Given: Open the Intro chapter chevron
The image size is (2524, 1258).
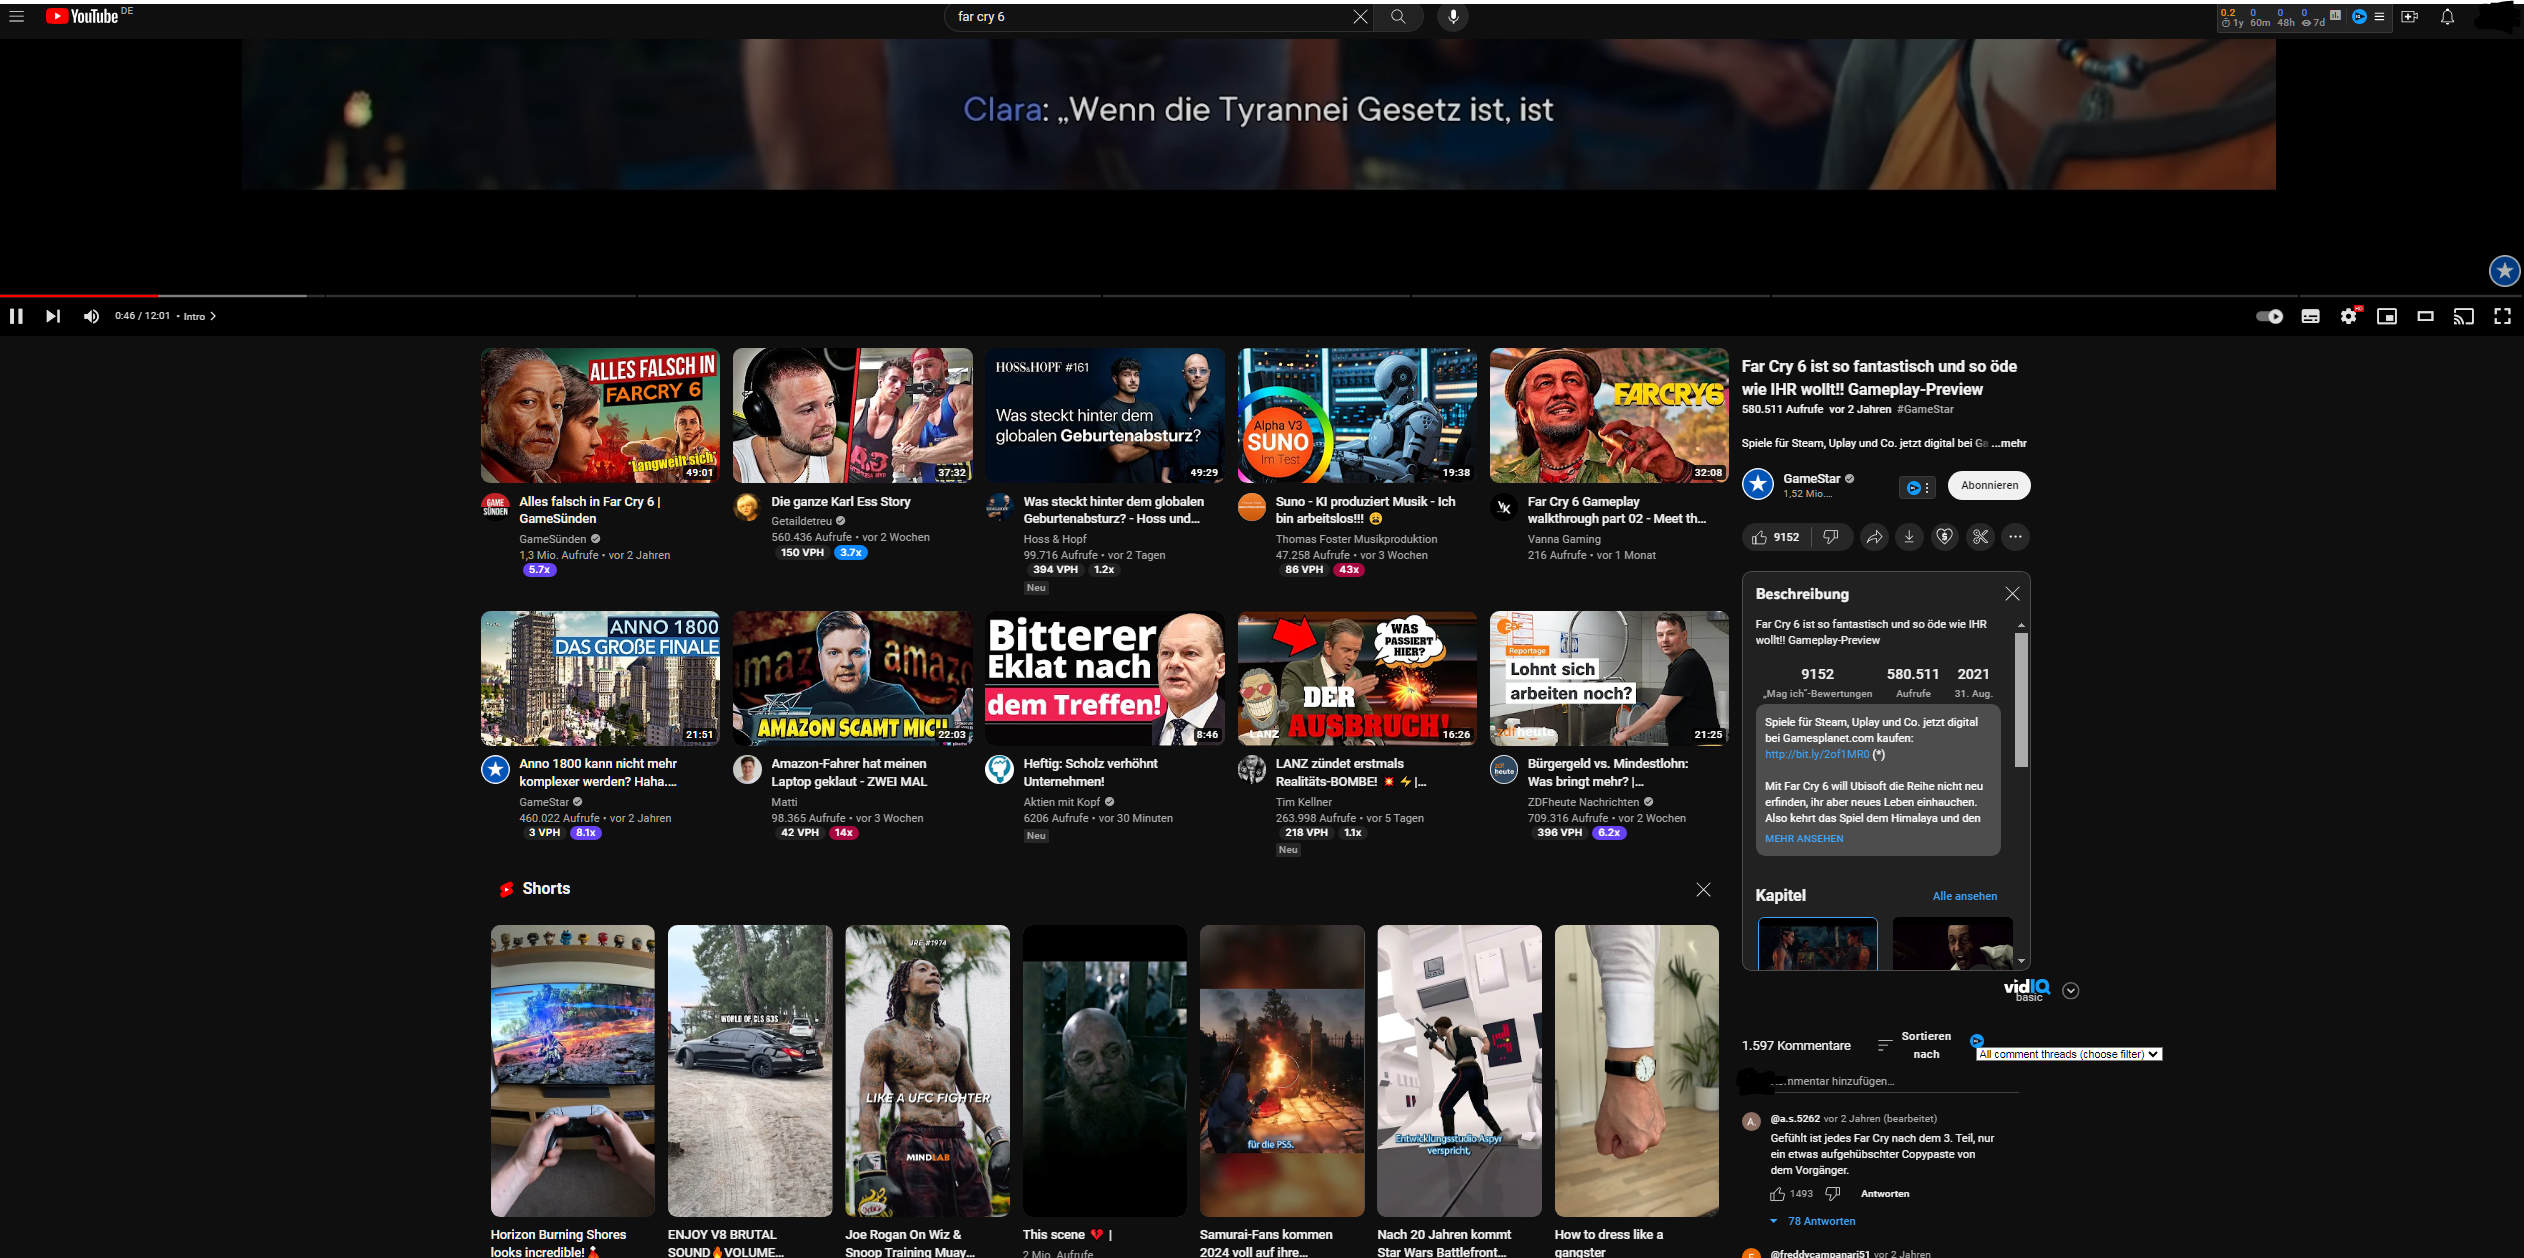Looking at the screenshot, I should (x=213, y=316).
